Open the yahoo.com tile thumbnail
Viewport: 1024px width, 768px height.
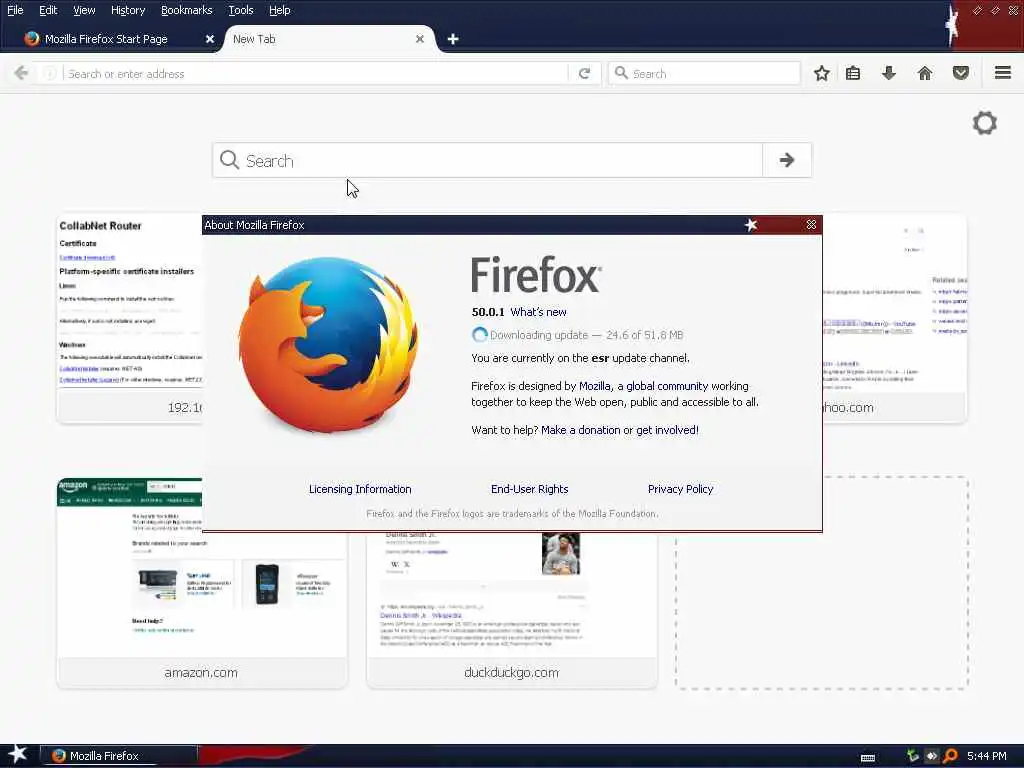(894, 304)
